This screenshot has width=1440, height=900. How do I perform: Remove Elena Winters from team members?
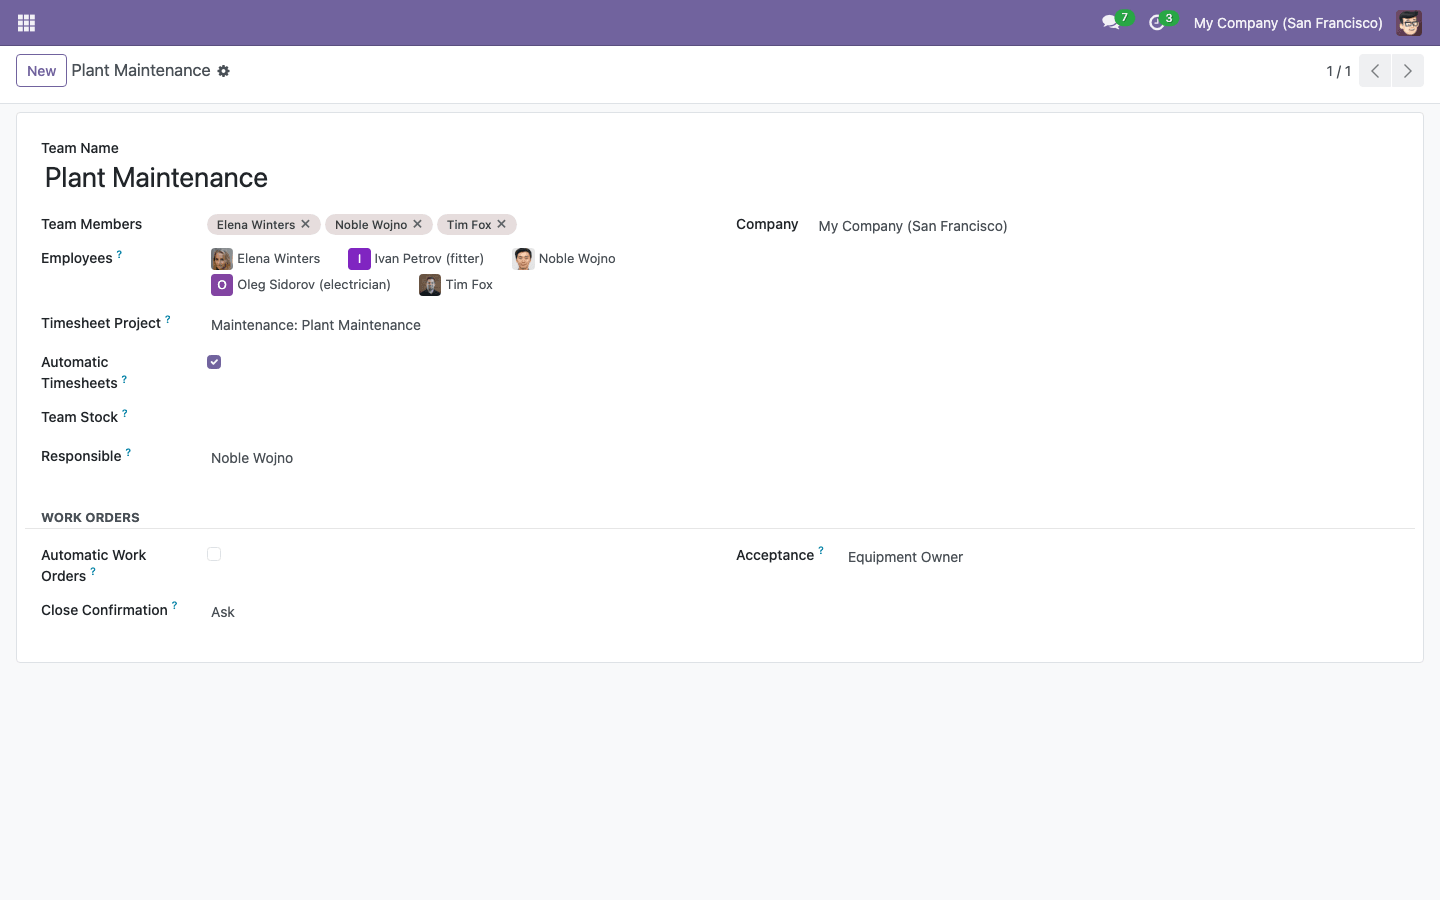[x=306, y=224]
